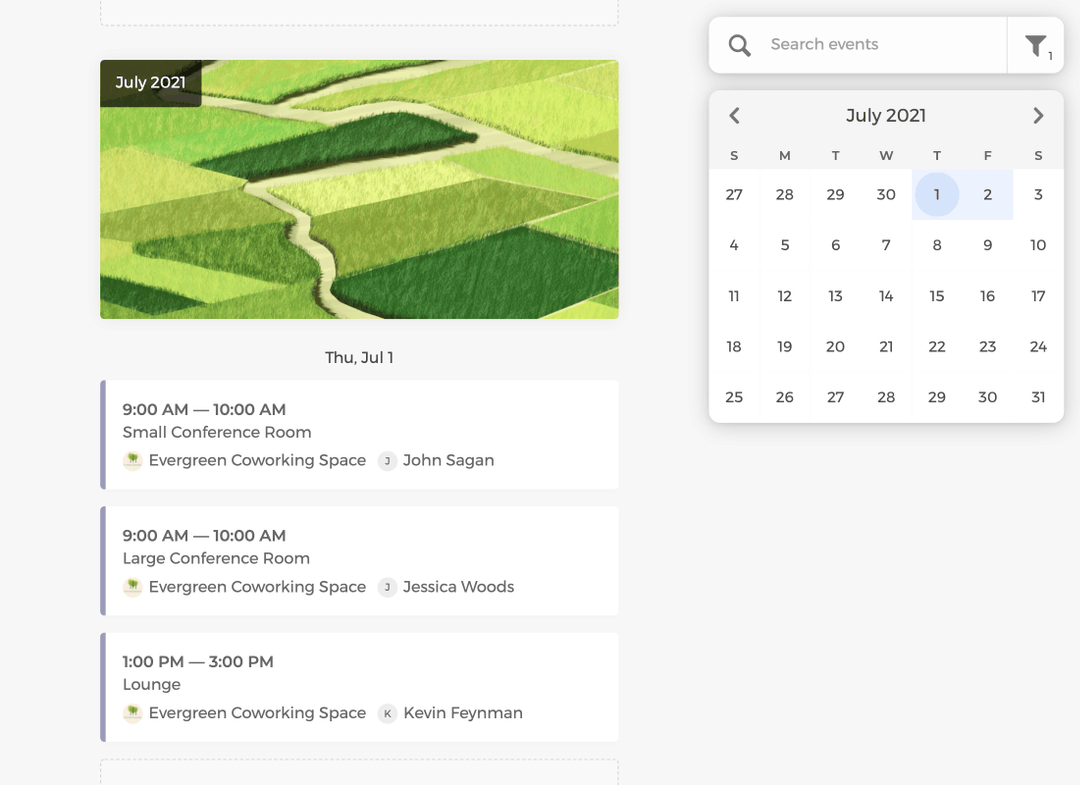This screenshot has width=1080, height=785.
Task: Click the search magnifying glass icon
Action: point(739,44)
